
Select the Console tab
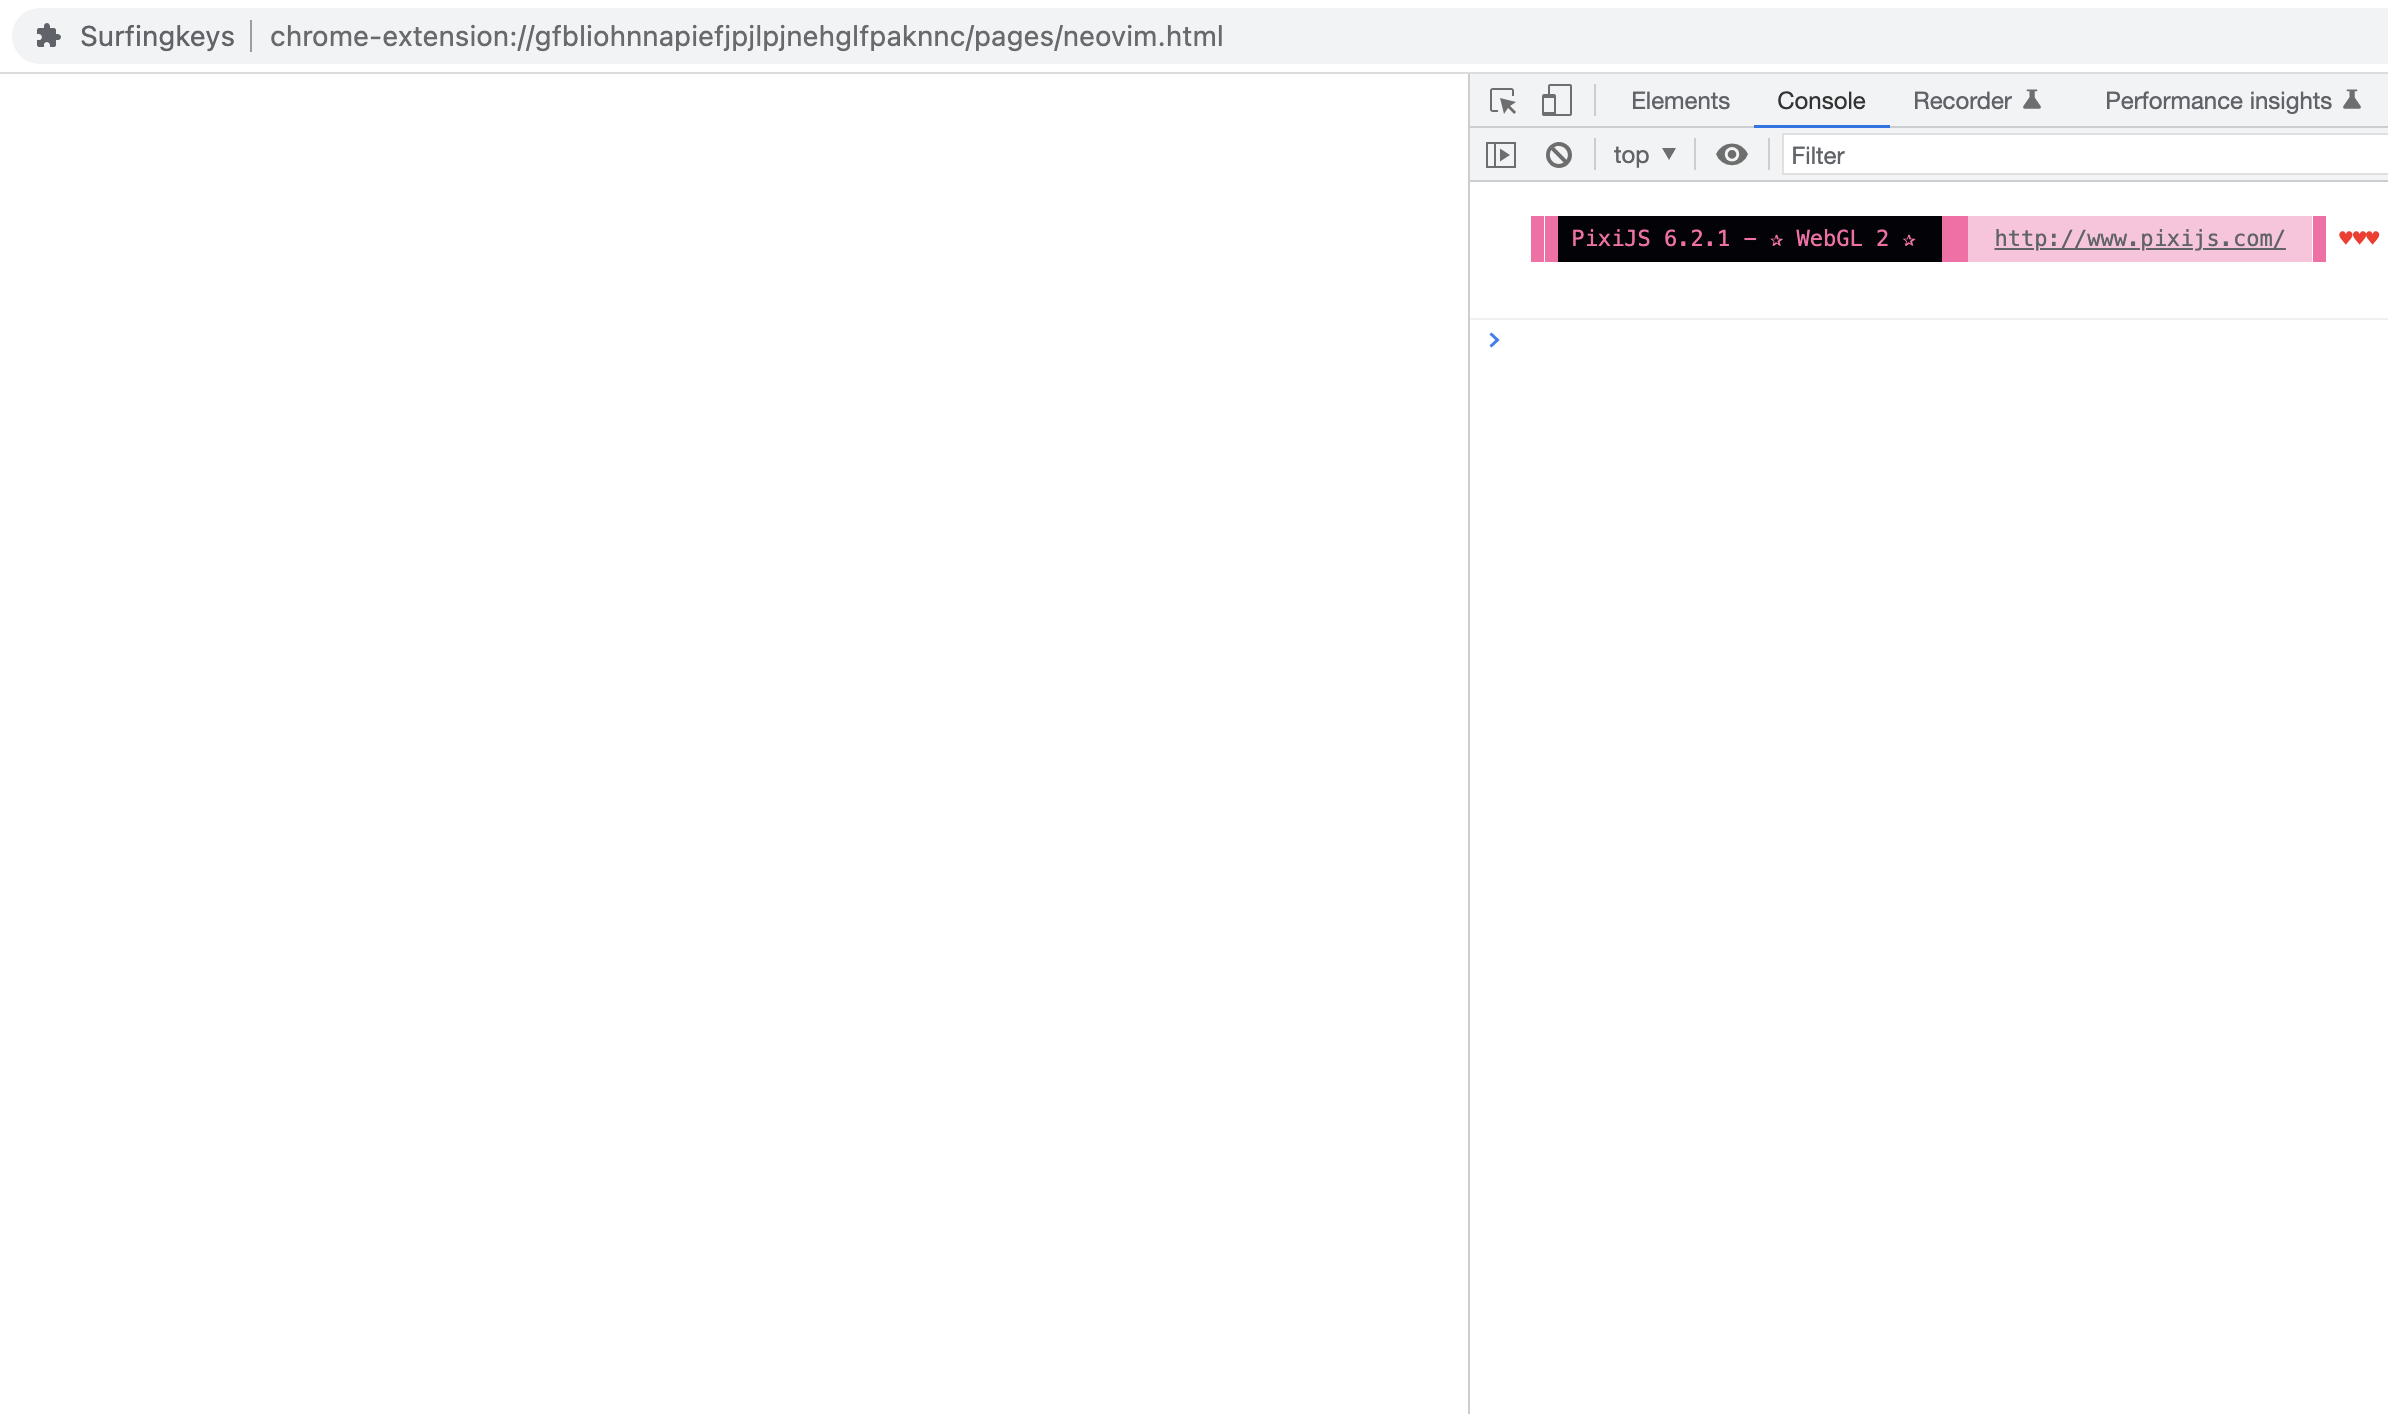pos(1820,101)
